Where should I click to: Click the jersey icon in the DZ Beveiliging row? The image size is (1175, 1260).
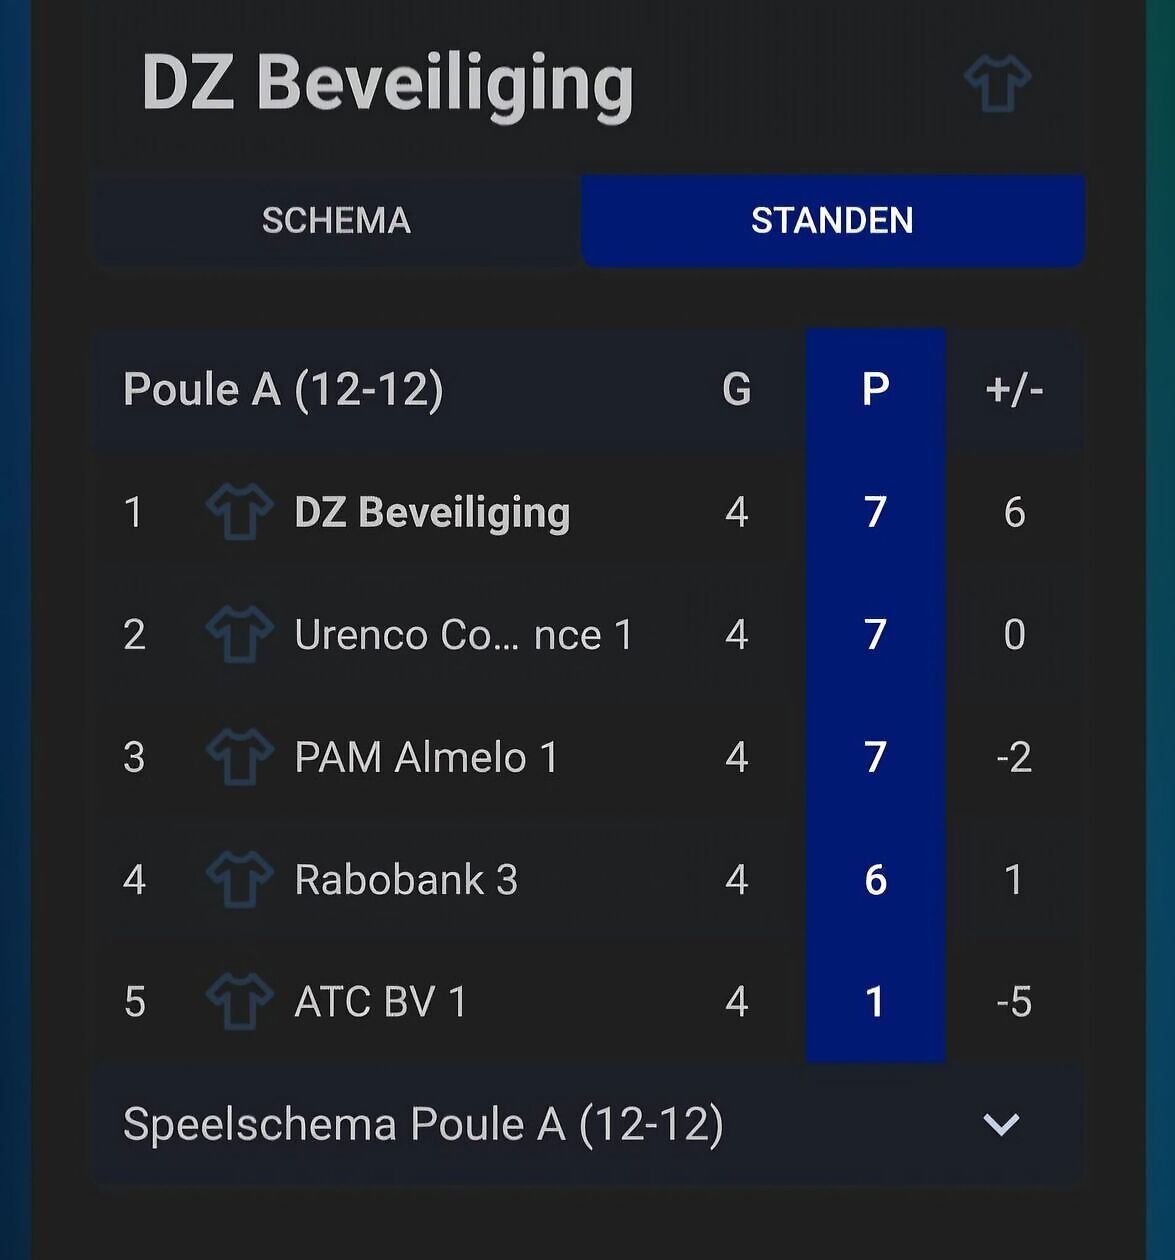pyautogui.click(x=239, y=512)
